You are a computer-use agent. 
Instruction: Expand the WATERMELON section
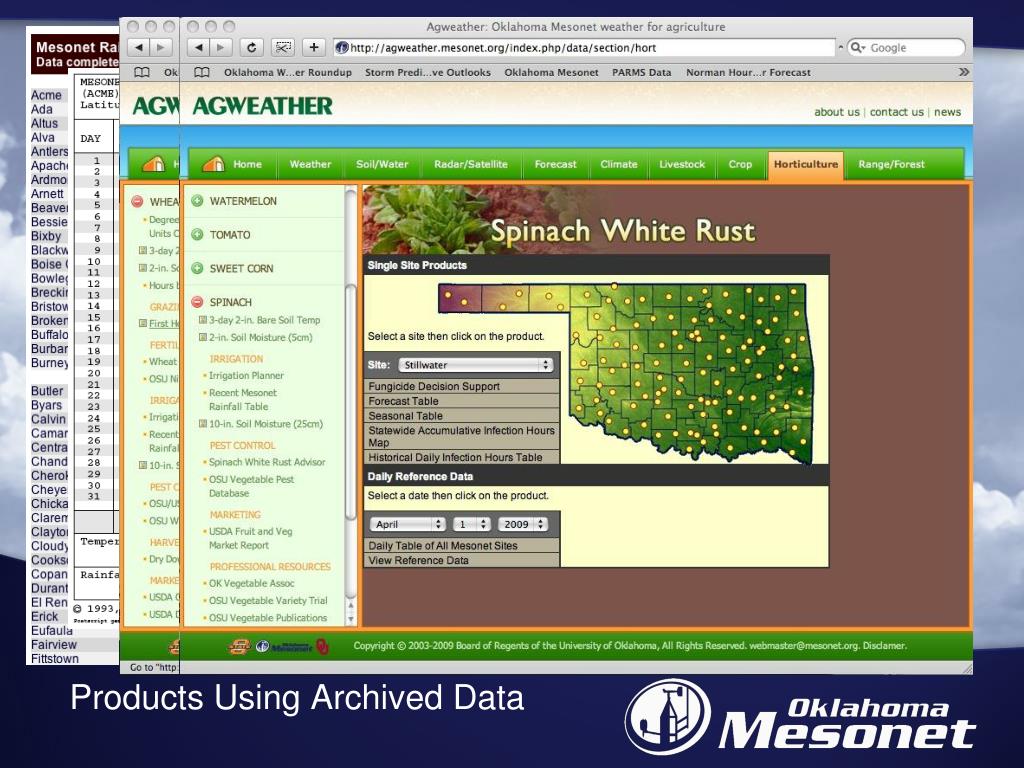(x=243, y=201)
